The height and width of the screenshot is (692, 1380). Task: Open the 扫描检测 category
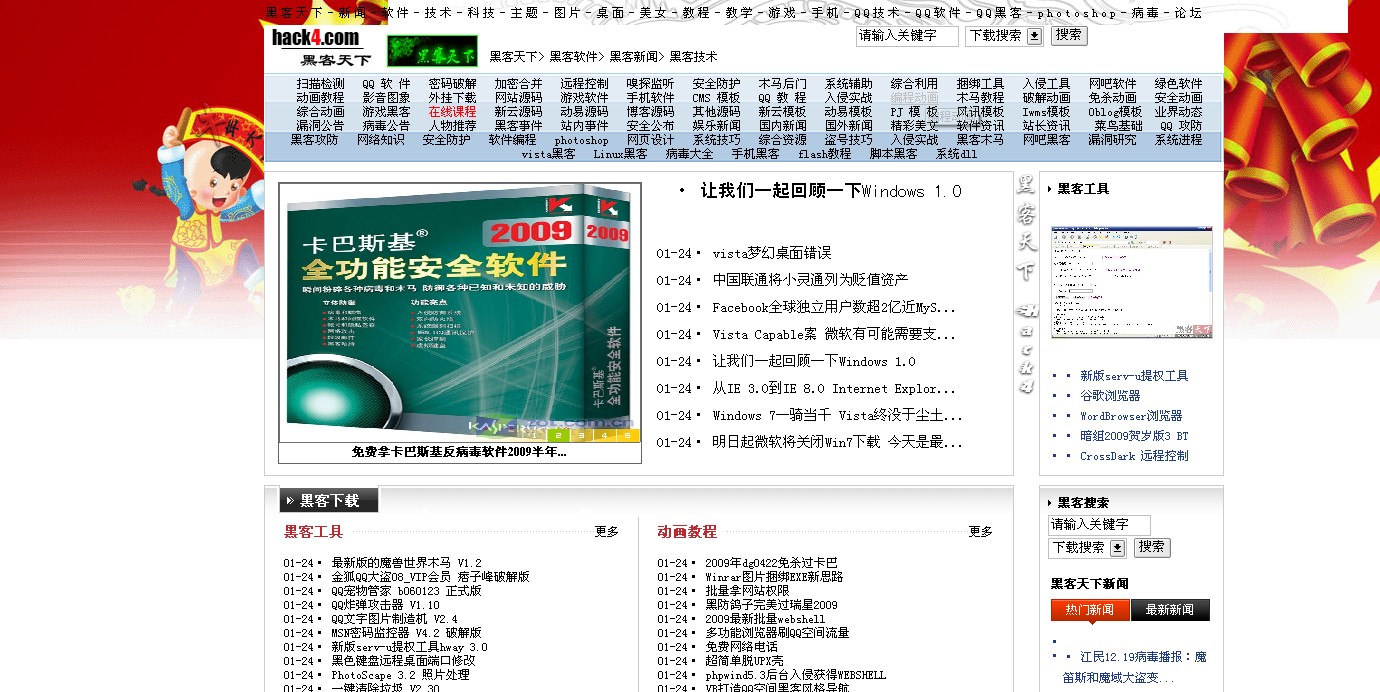pyautogui.click(x=320, y=84)
